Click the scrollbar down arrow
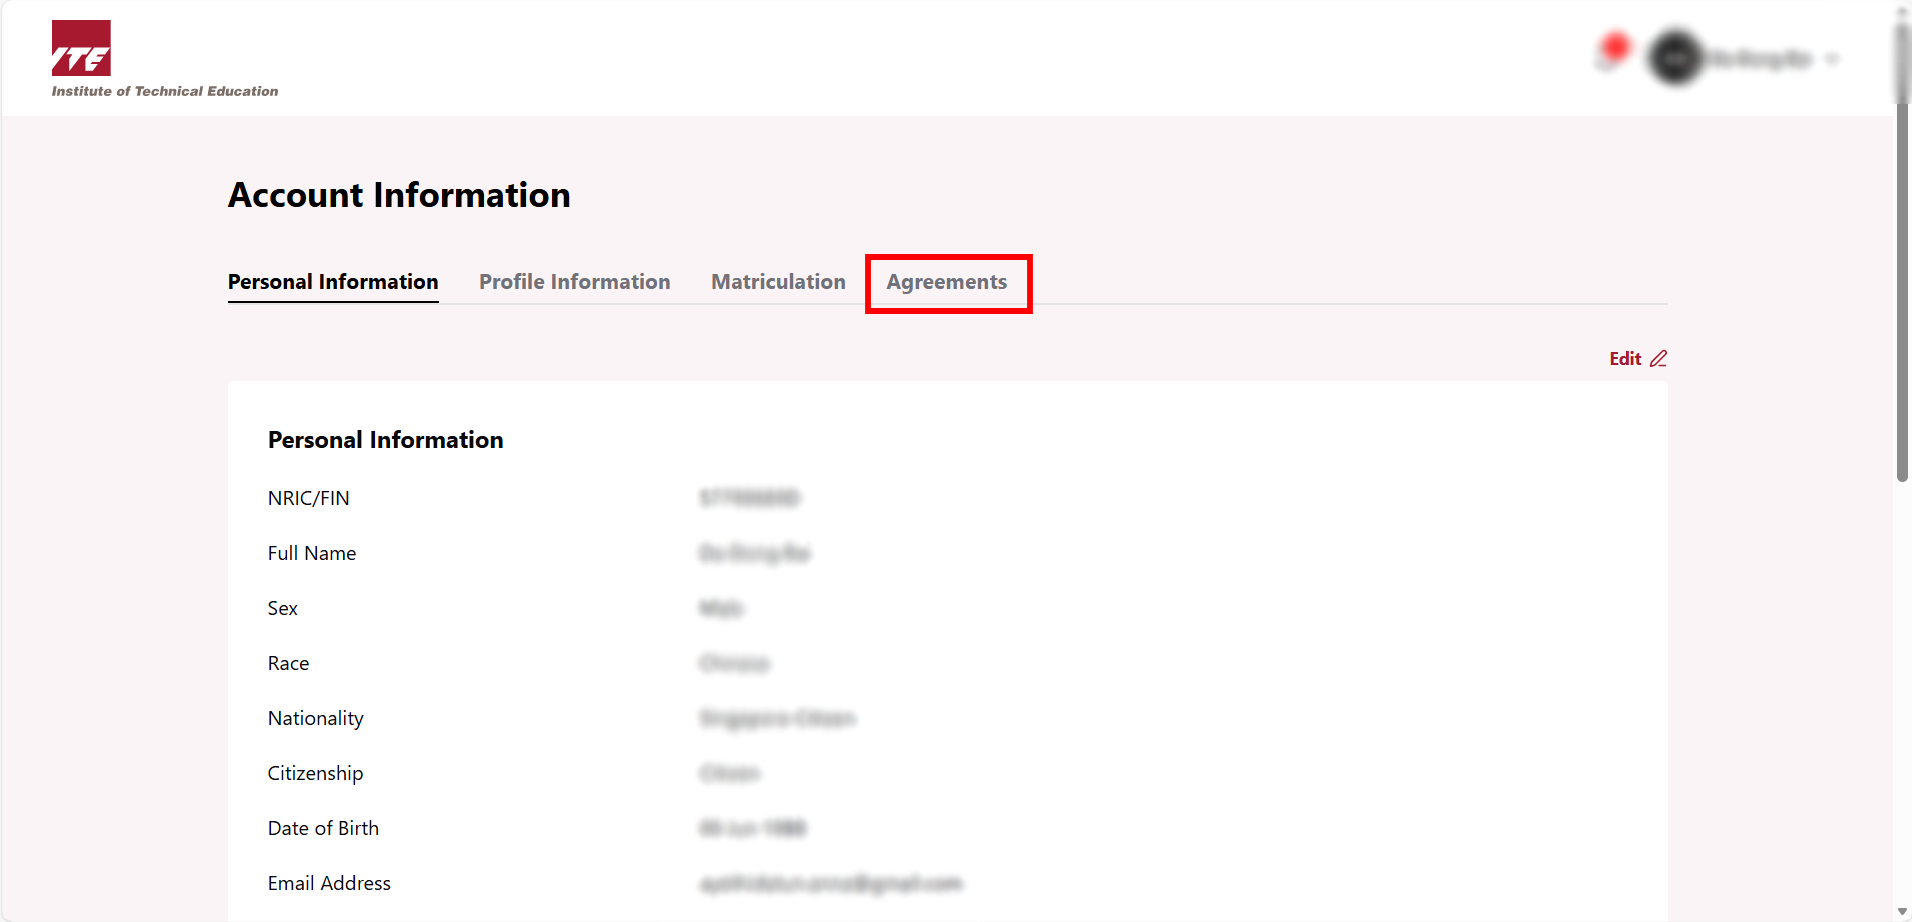Screen dimensions: 1912x922 point(1902,911)
